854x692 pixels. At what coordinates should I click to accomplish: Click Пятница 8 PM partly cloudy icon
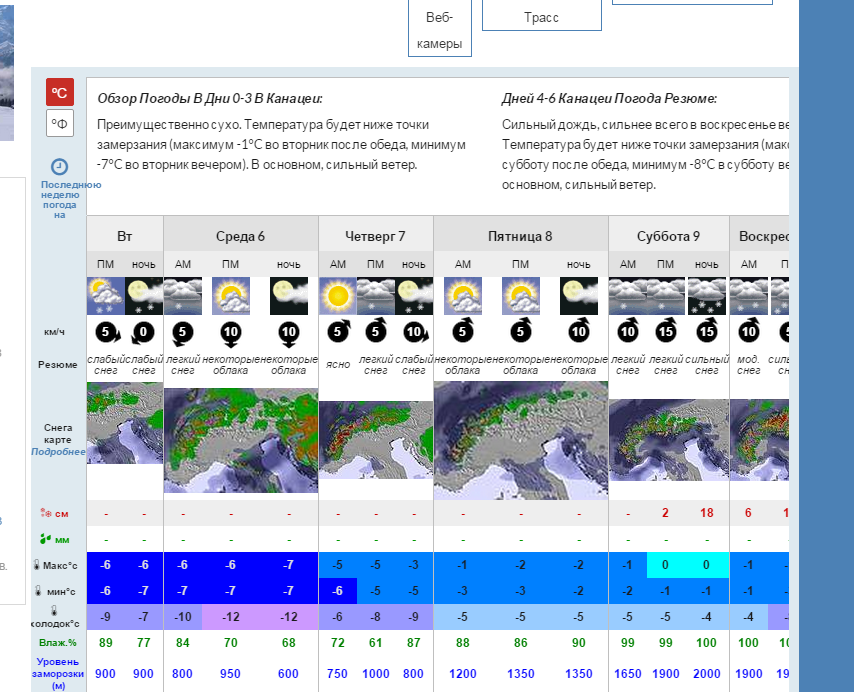521,296
